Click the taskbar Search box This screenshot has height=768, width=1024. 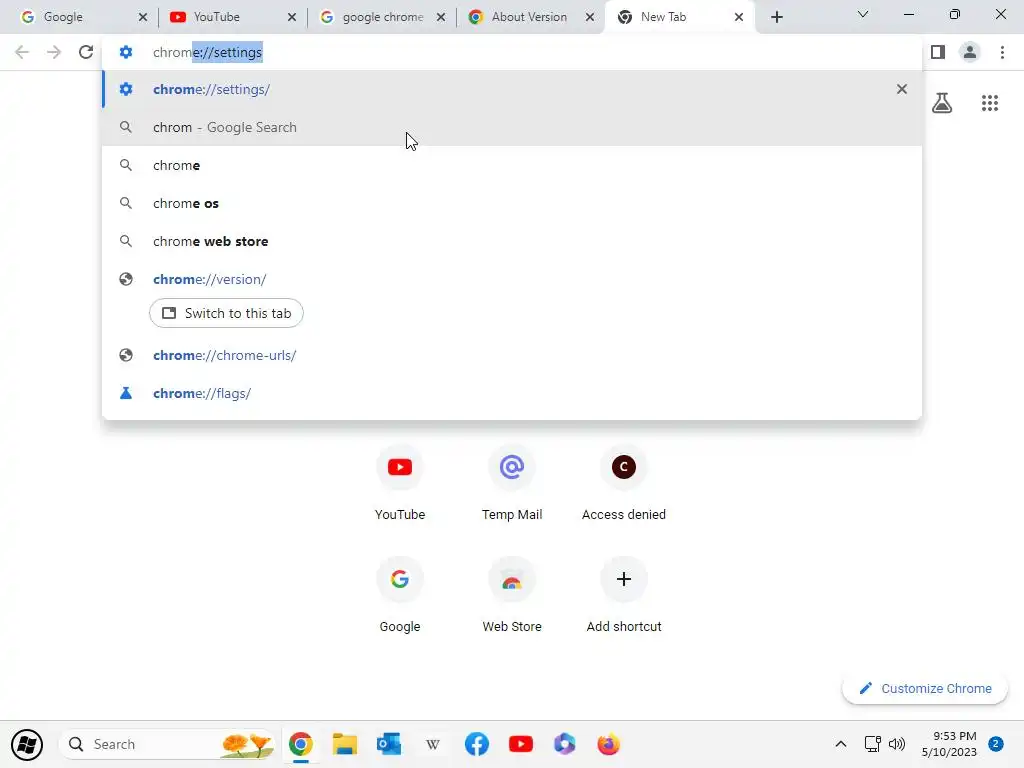pos(166,744)
